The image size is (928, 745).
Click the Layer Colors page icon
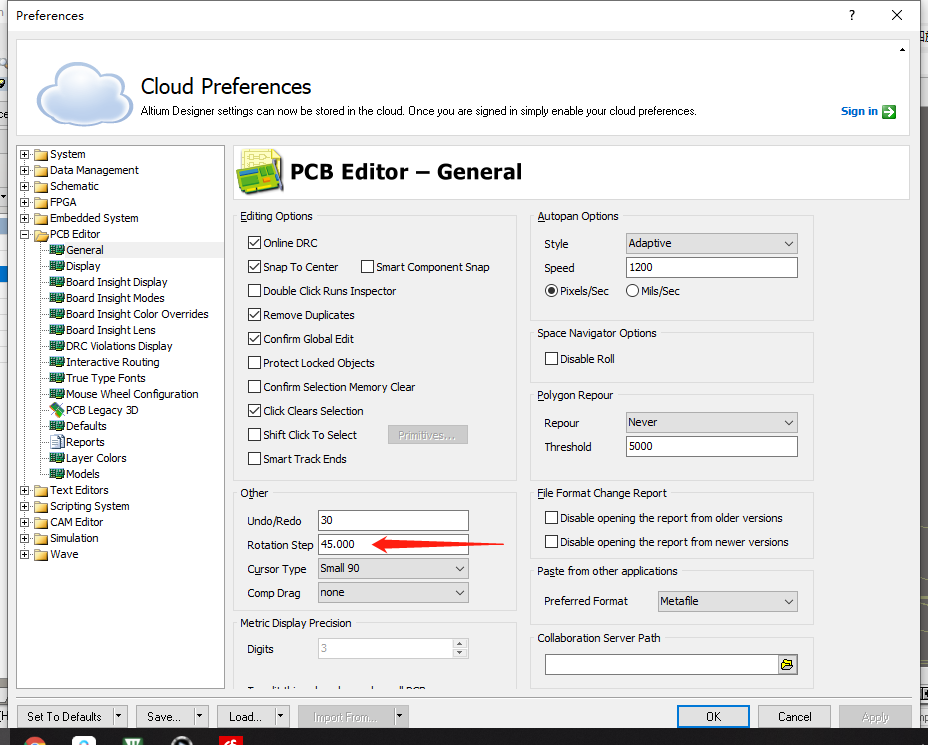click(x=57, y=457)
